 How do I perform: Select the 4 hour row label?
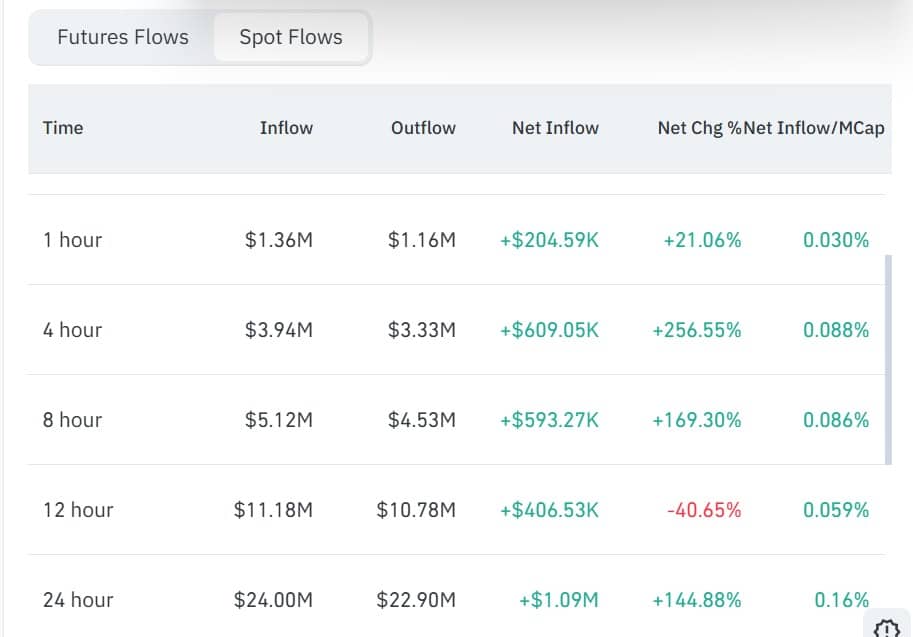[72, 330]
